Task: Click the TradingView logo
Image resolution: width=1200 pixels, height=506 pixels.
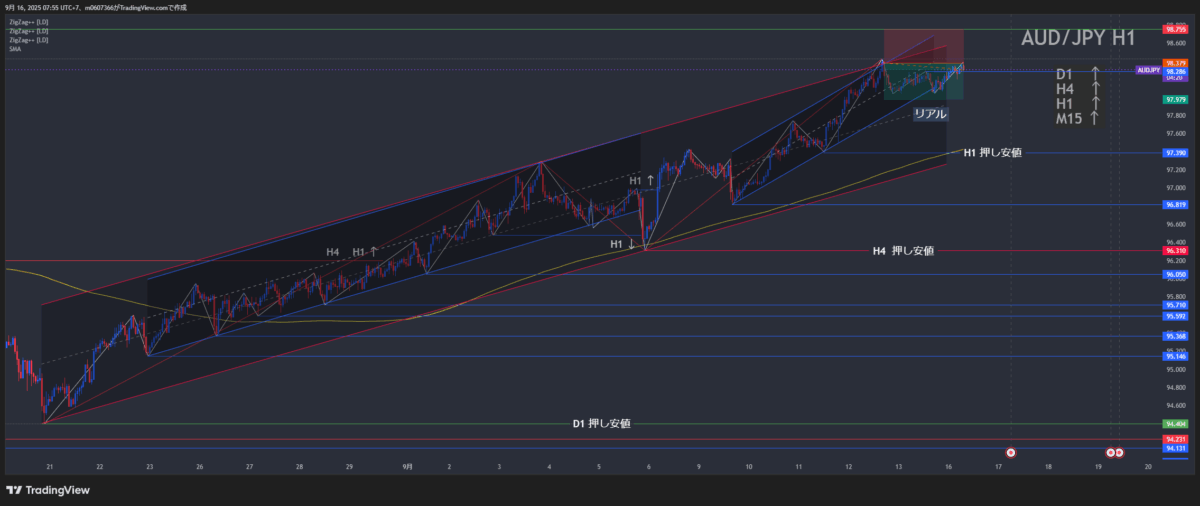Action: point(48,490)
